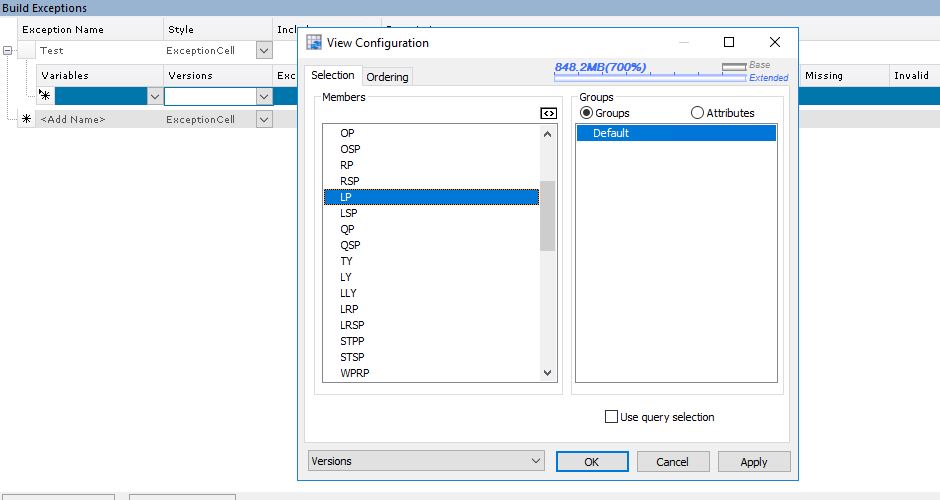Select member LSP in list
This screenshot has width=940, height=500.
(348, 213)
